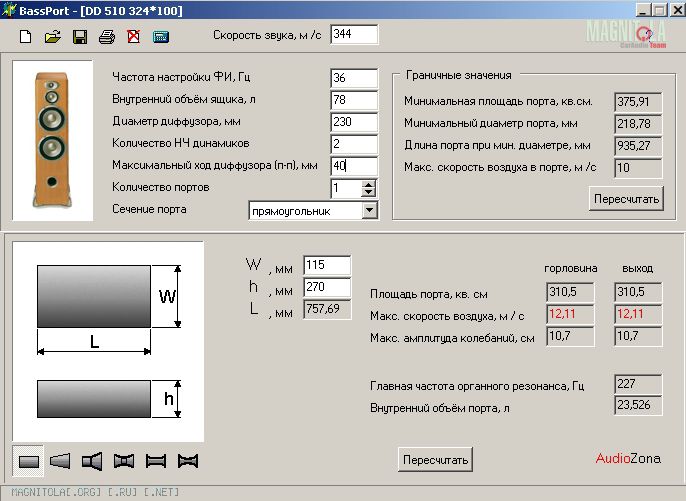Click the floorstanding speaker picture
Image resolution: width=686 pixels, height=501 pixels.
pos(52,140)
